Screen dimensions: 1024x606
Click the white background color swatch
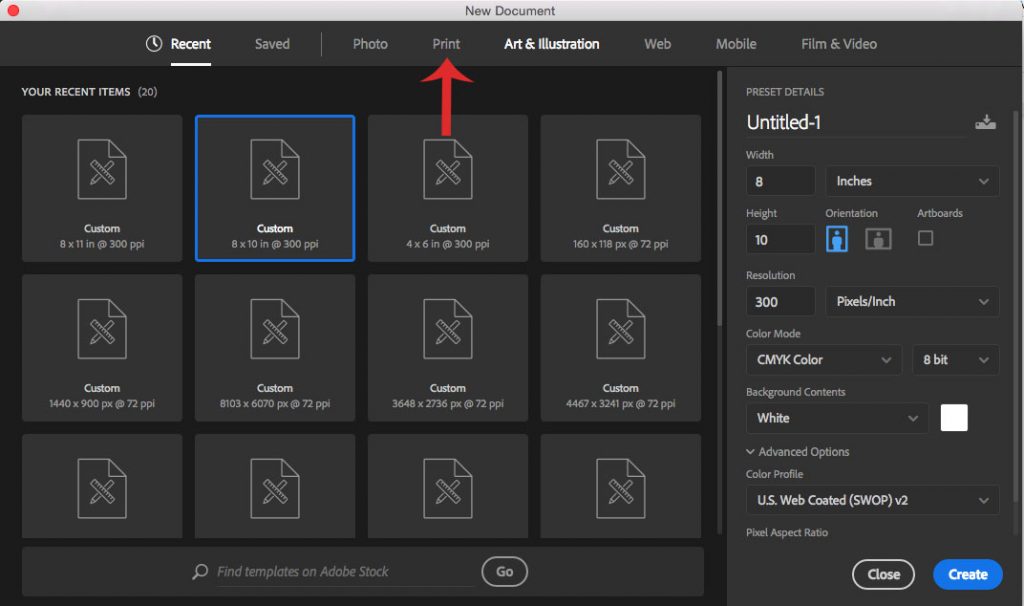coord(954,418)
